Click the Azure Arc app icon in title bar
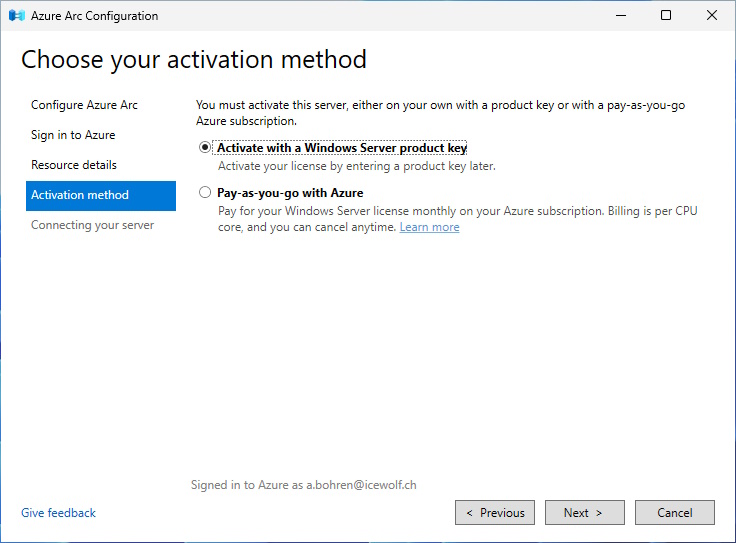The height and width of the screenshot is (543, 736). pos(16,15)
